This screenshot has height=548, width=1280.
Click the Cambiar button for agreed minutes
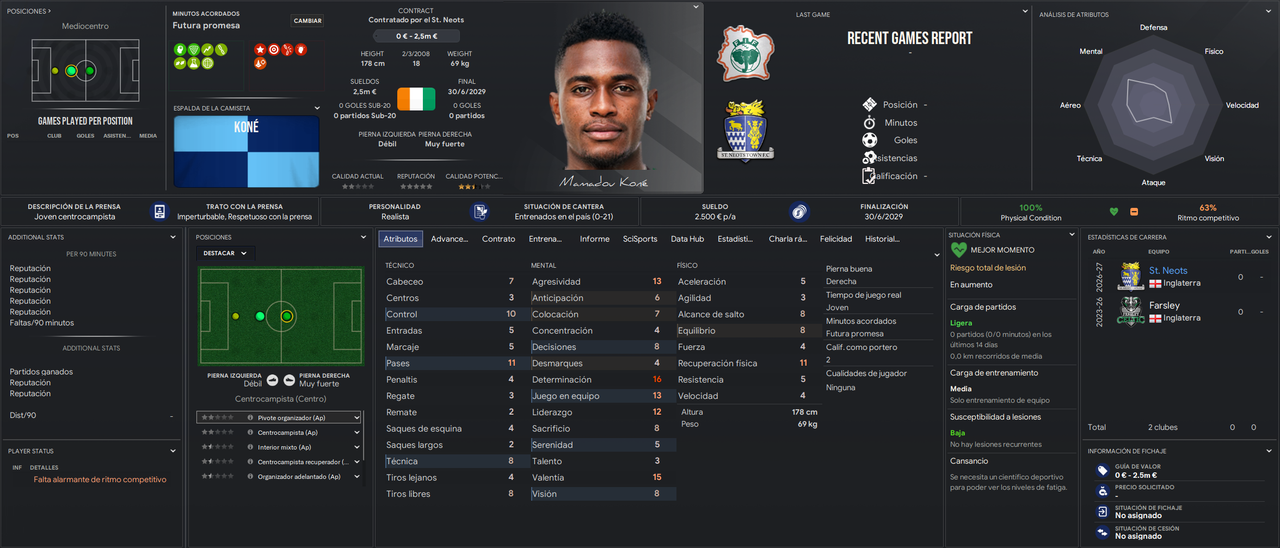[x=307, y=20]
